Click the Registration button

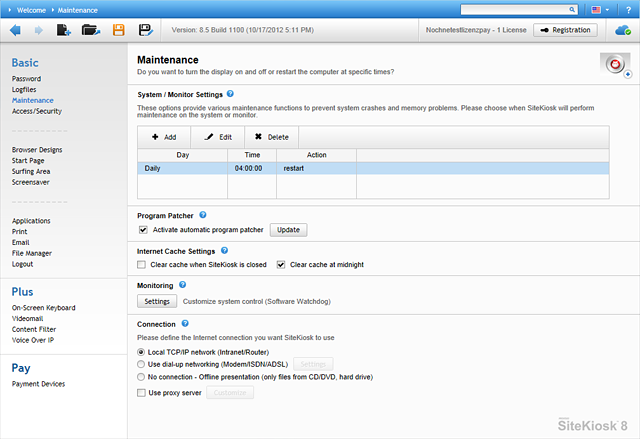[x=565, y=30]
